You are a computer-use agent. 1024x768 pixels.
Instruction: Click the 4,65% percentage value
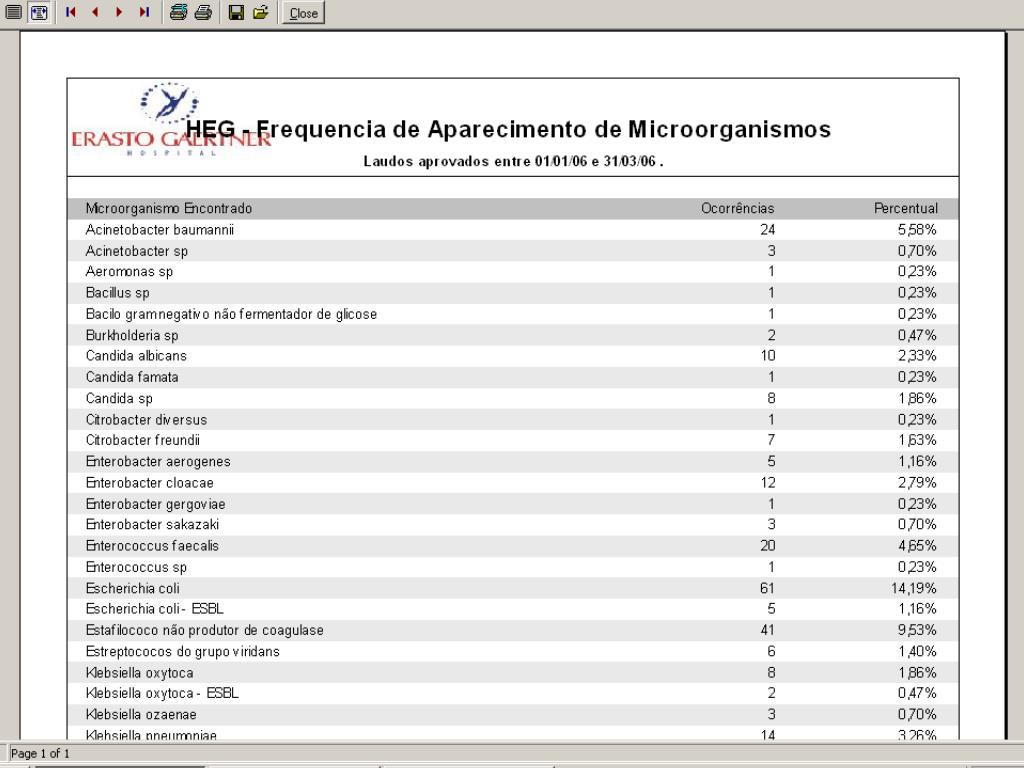pyautogui.click(x=917, y=546)
